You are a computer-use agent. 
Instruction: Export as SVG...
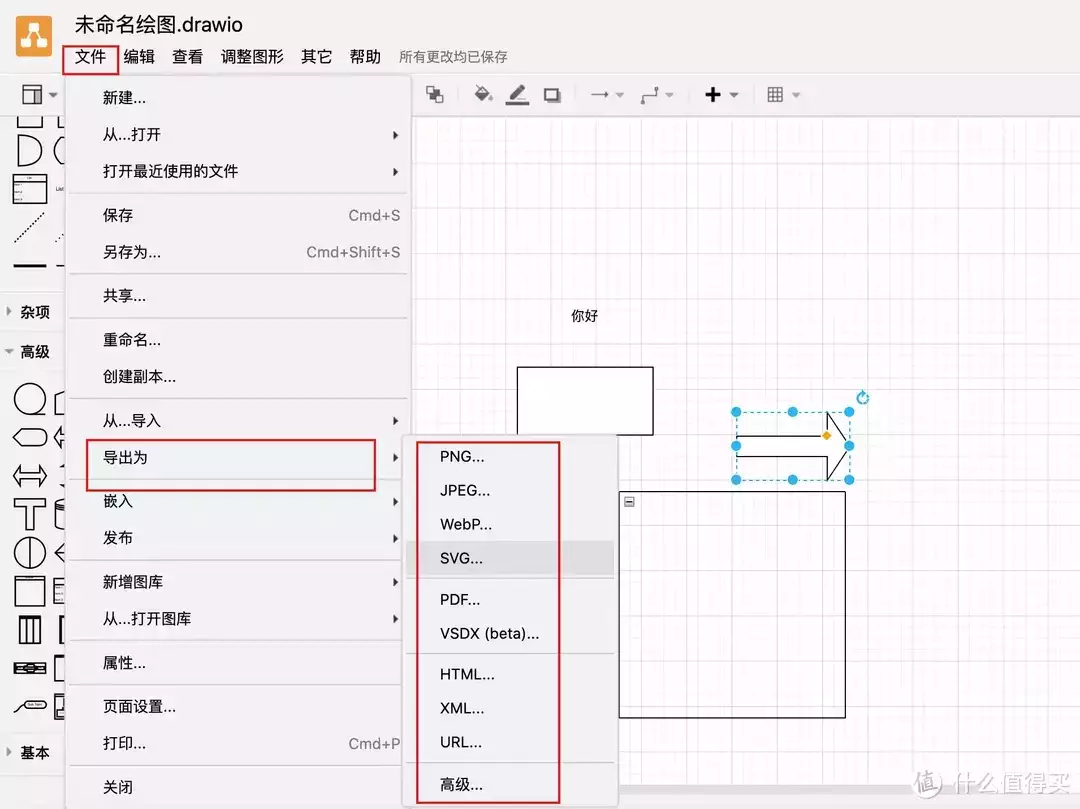(x=510, y=558)
